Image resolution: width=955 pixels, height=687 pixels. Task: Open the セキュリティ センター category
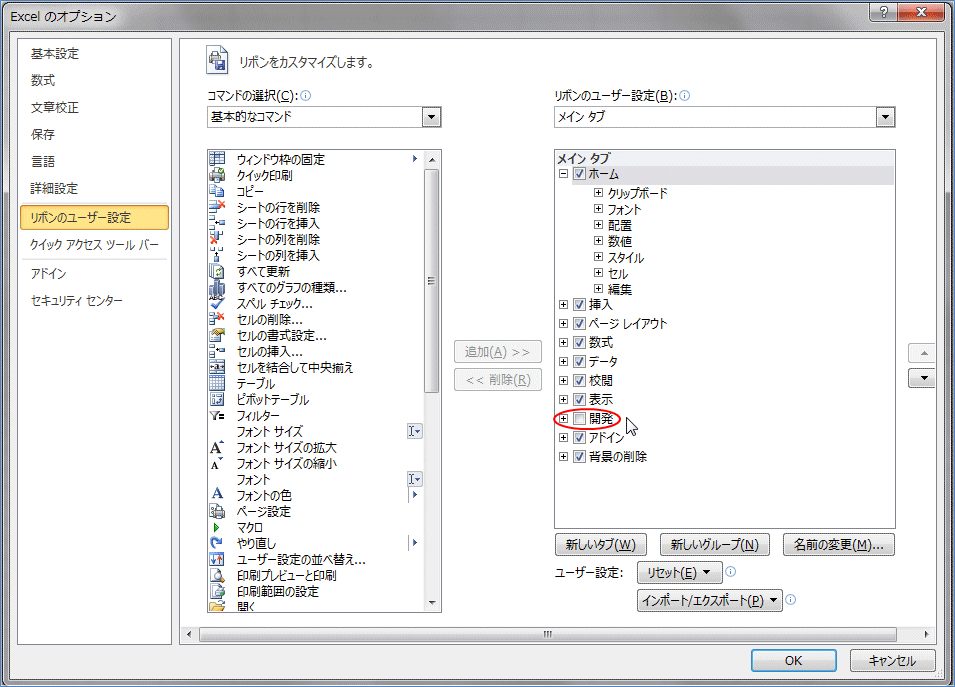pos(77,301)
